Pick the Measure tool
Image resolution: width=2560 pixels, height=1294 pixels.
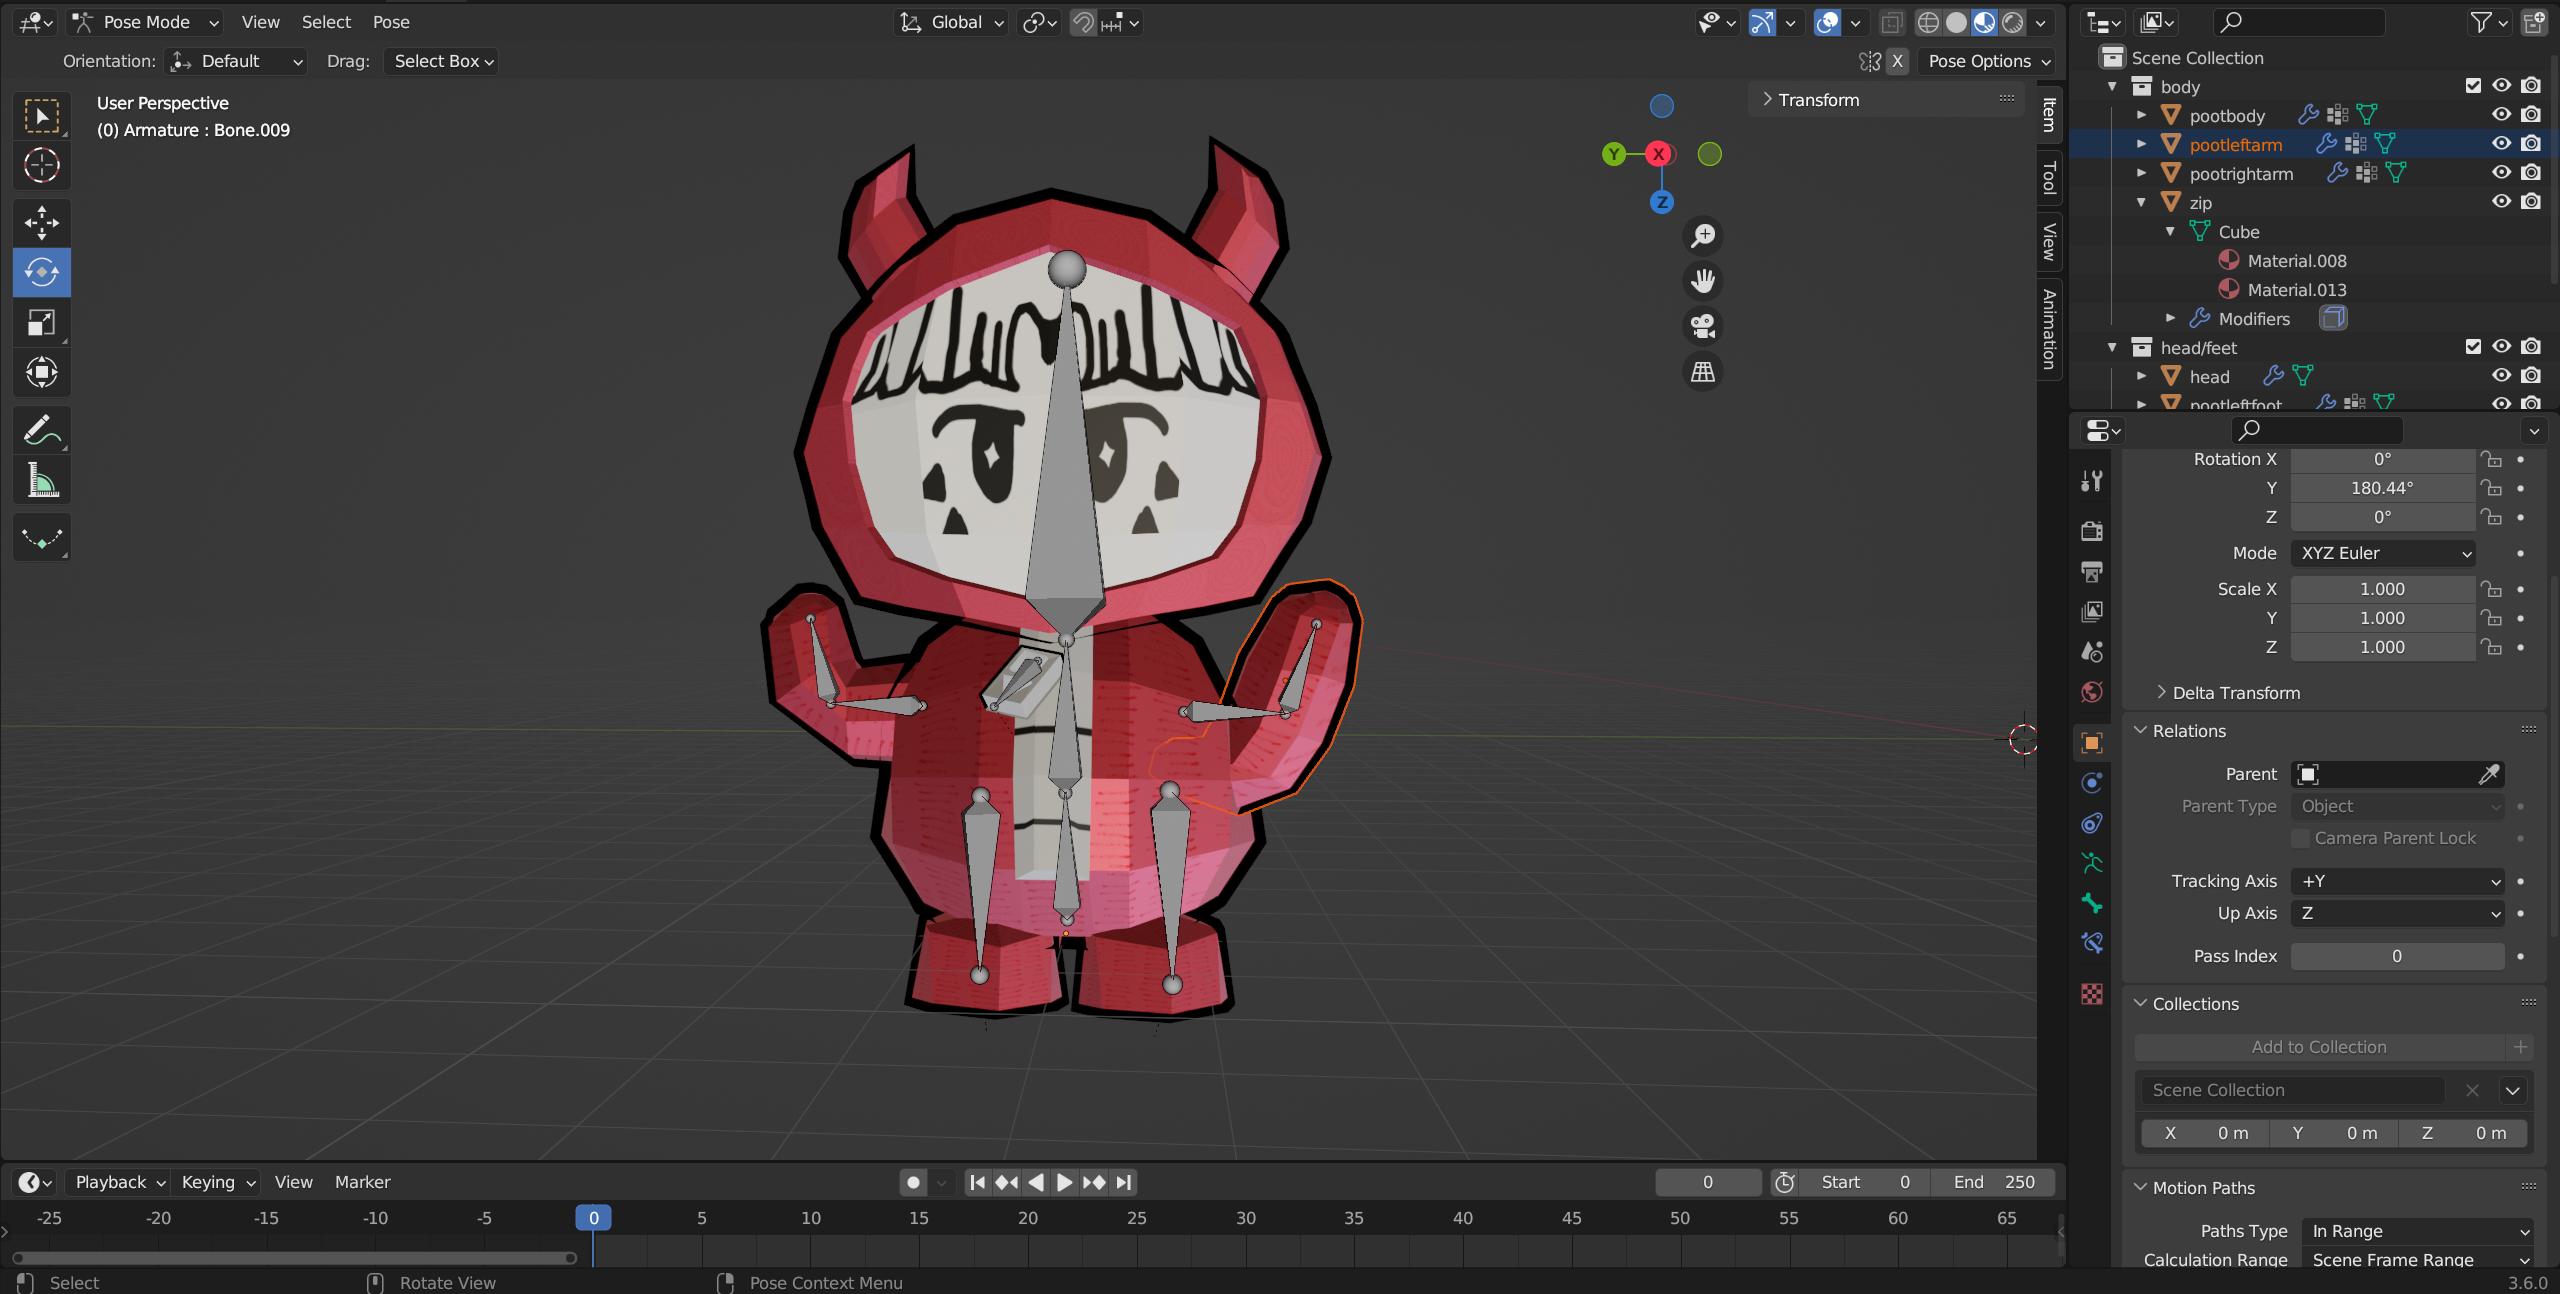tap(41, 480)
